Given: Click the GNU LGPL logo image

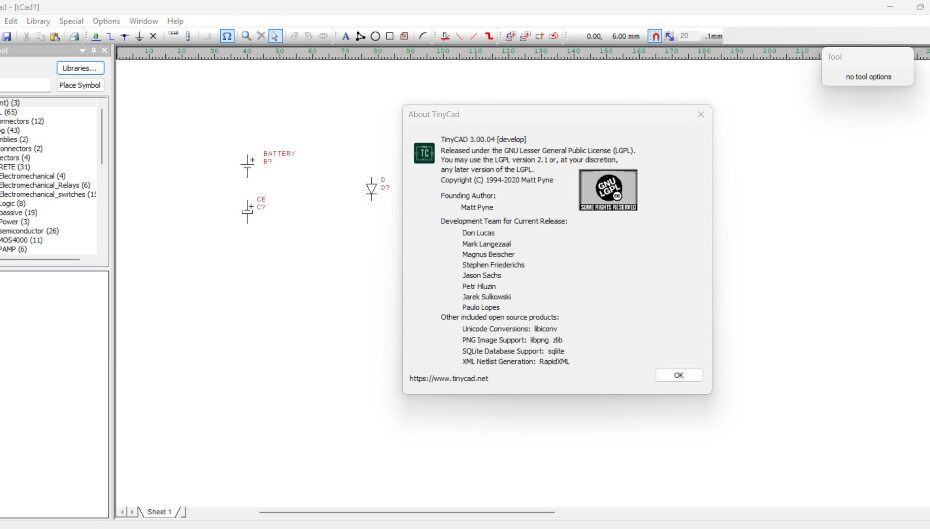Looking at the screenshot, I should coord(608,190).
